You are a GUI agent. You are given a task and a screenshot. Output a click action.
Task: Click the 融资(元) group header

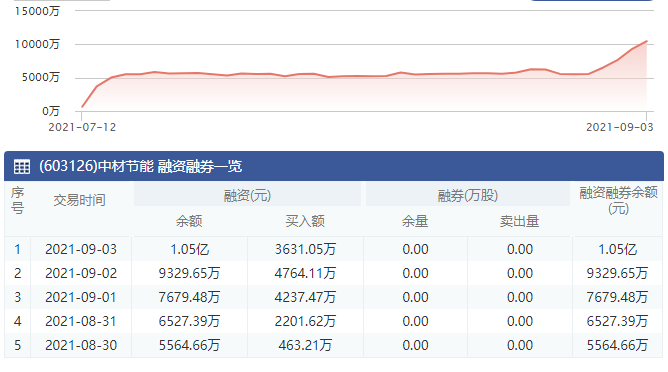(x=247, y=196)
